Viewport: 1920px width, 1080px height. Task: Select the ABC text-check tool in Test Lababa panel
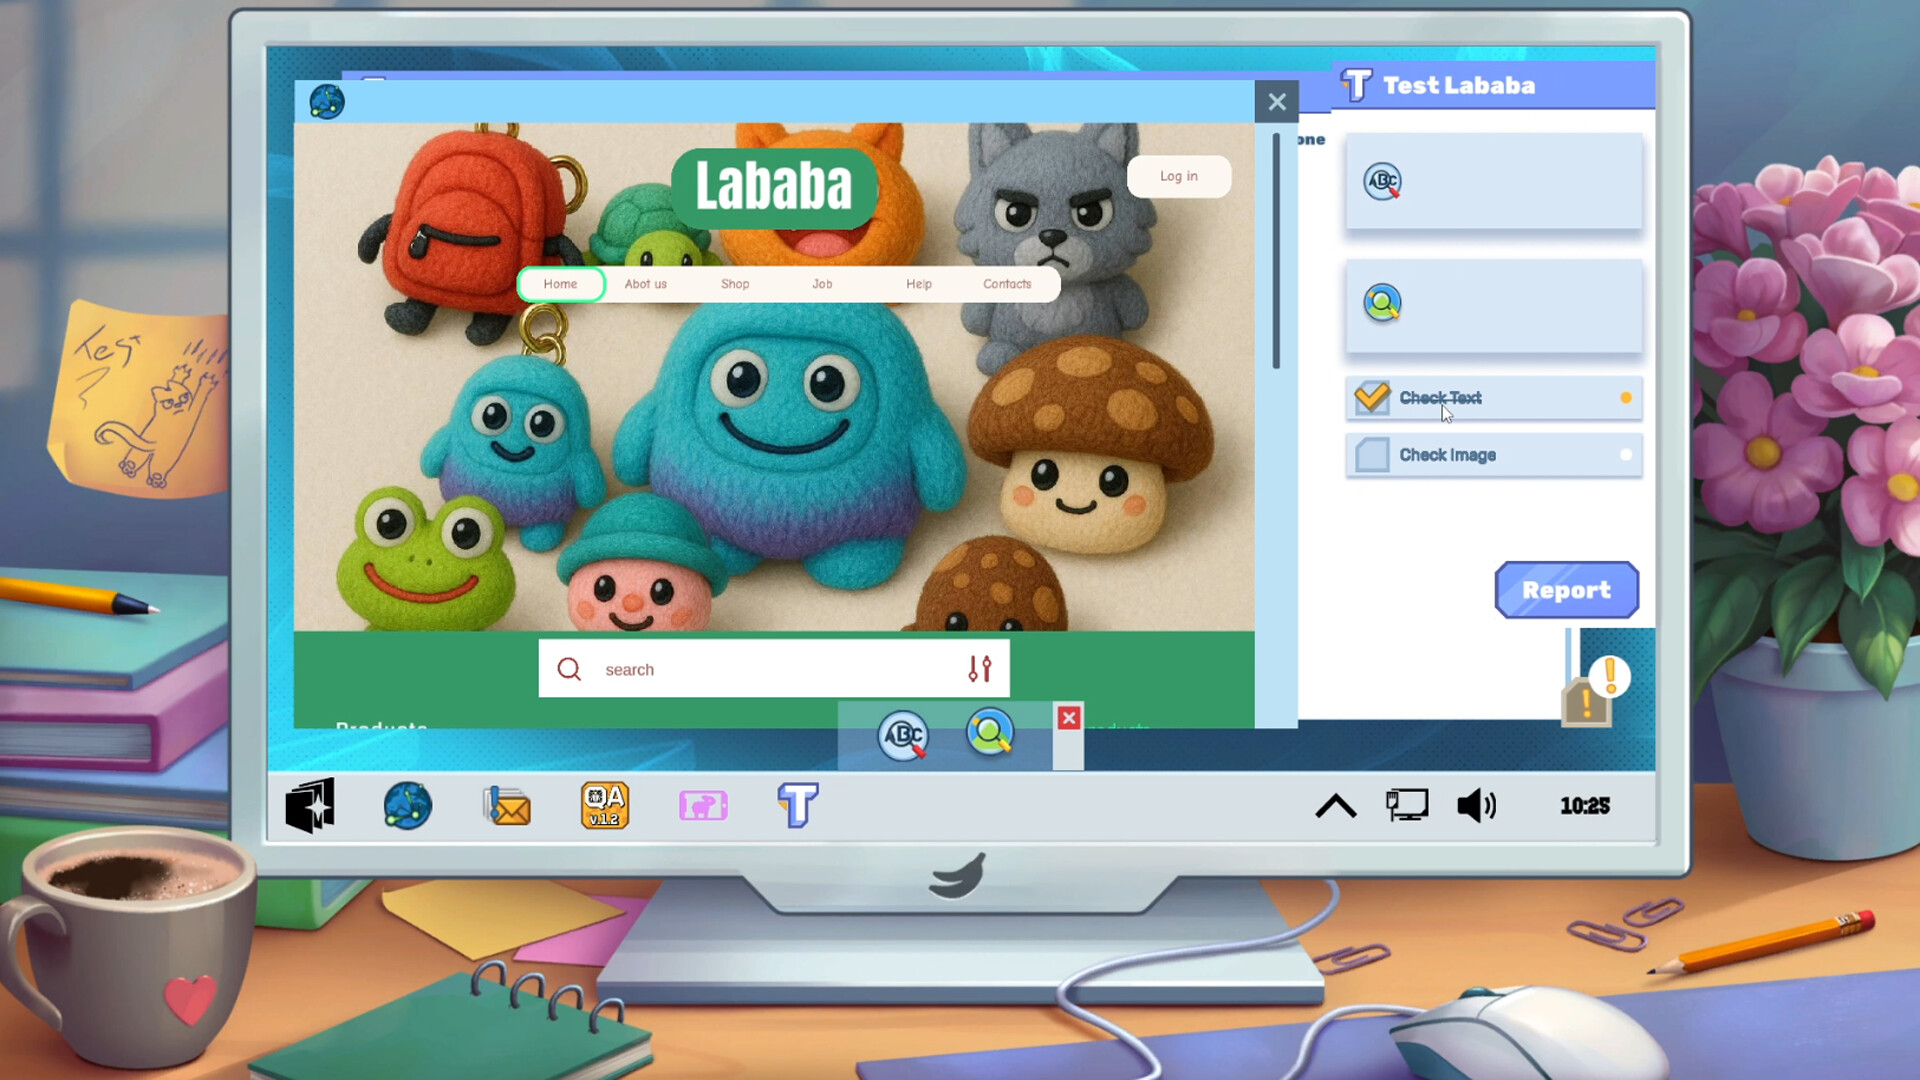pyautogui.click(x=1382, y=182)
